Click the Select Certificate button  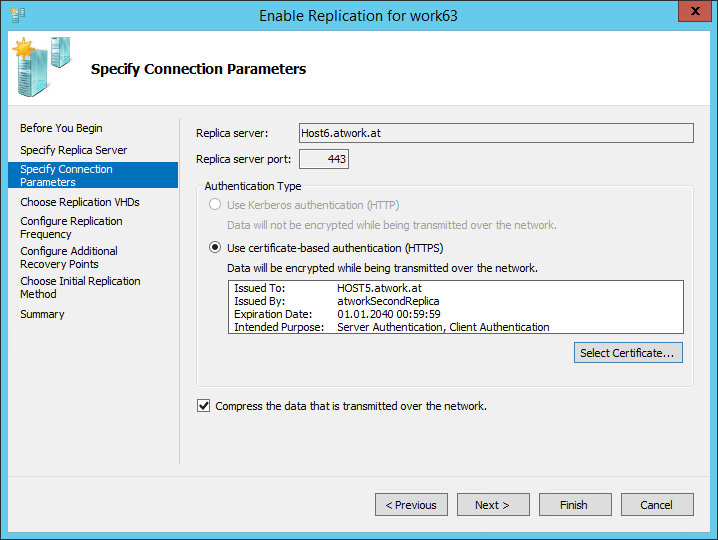point(629,352)
